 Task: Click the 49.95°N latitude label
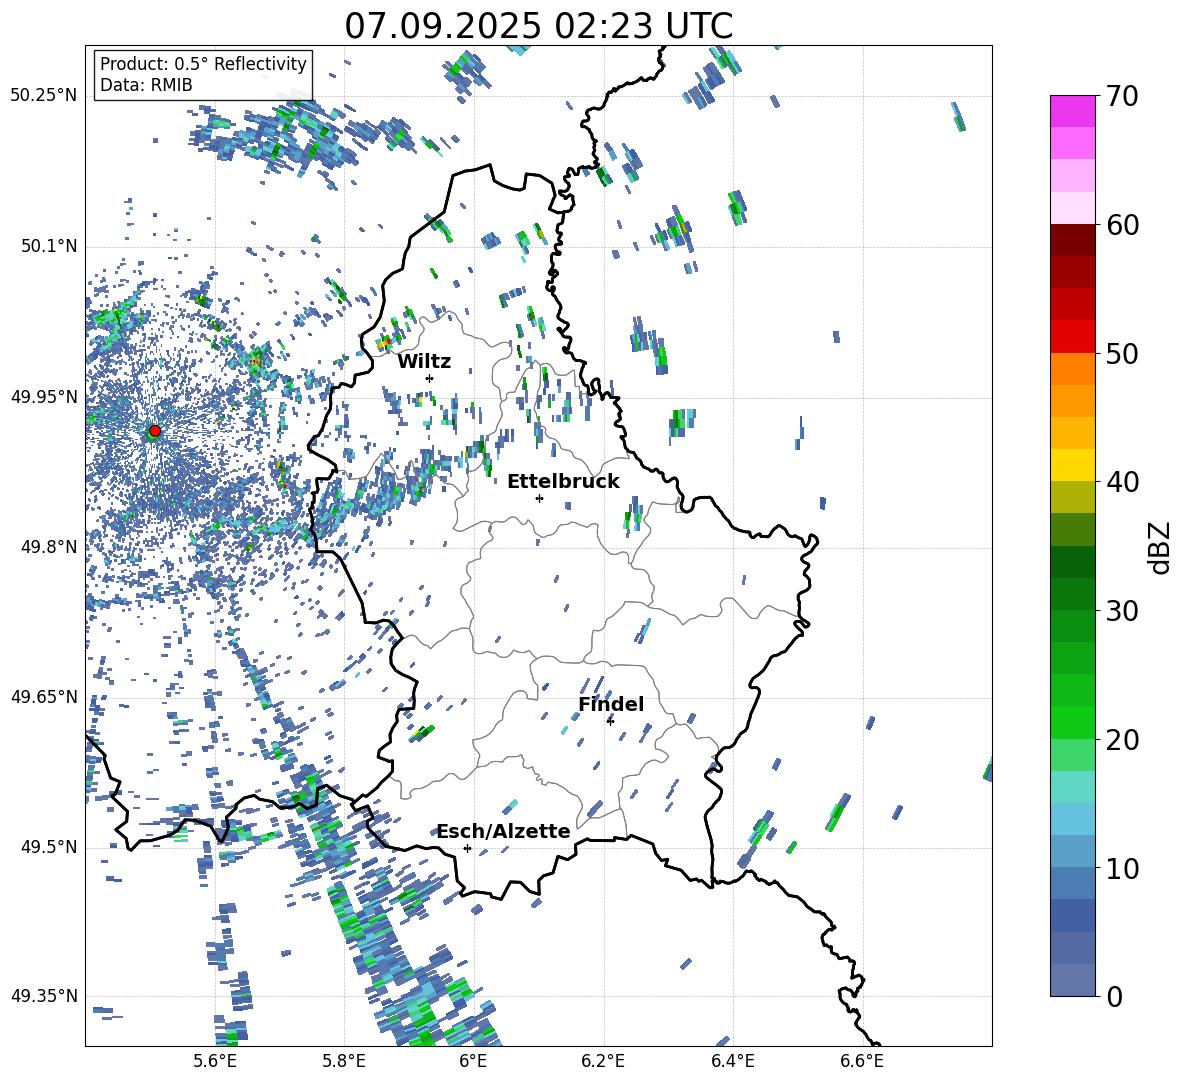tap(44, 396)
